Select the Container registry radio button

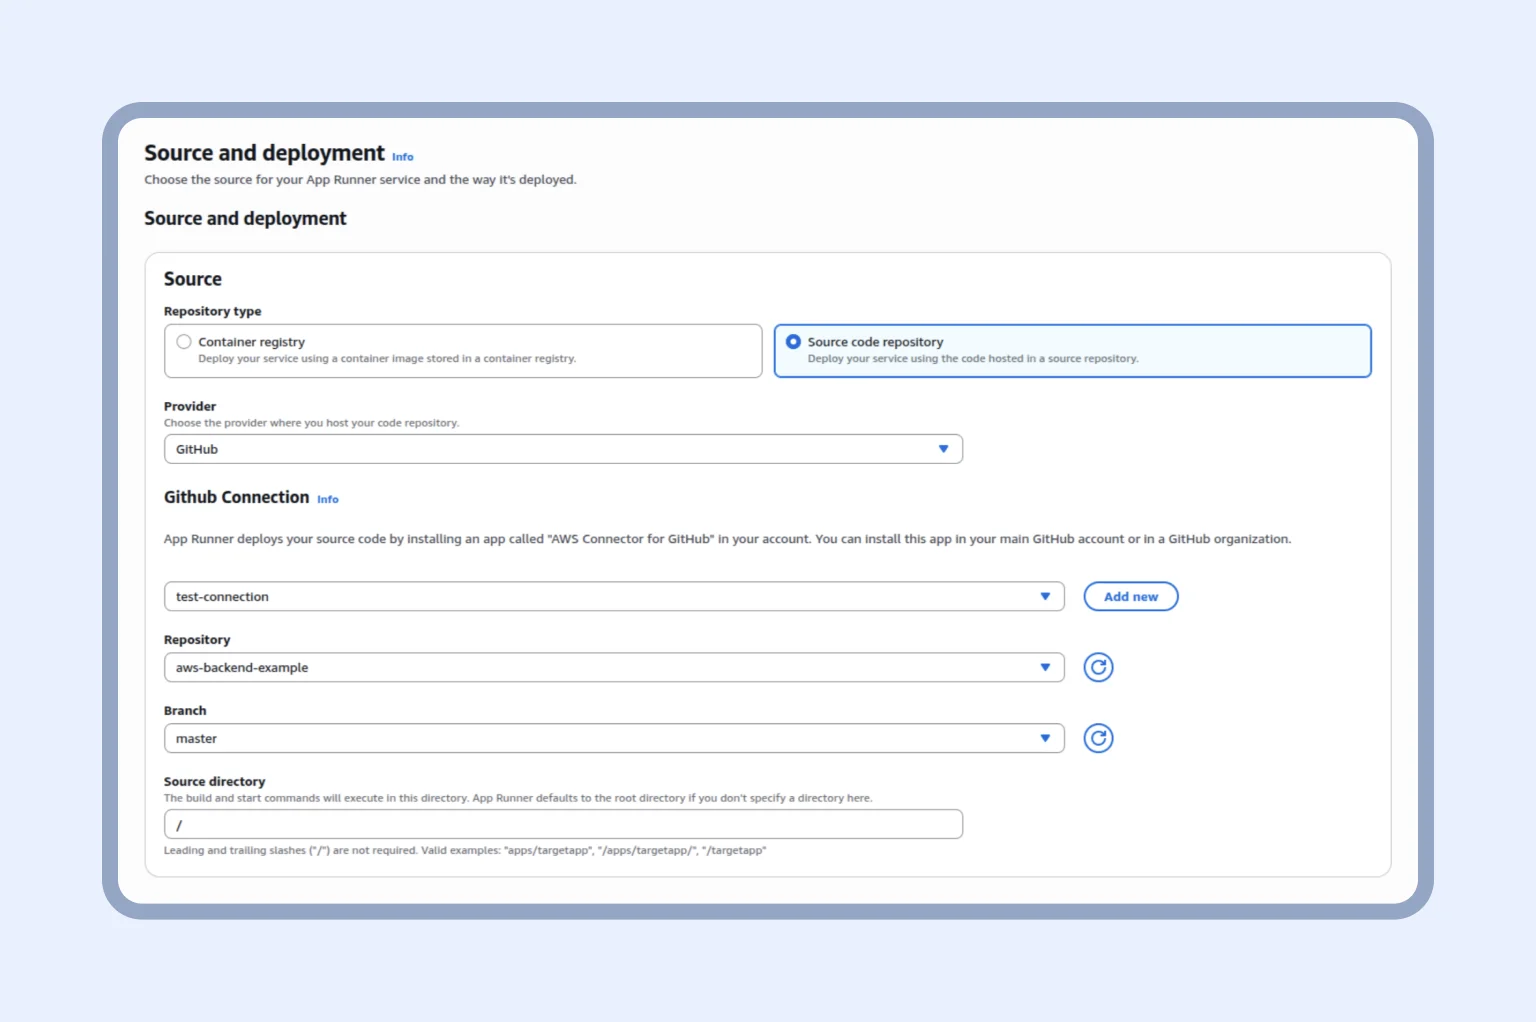point(184,341)
